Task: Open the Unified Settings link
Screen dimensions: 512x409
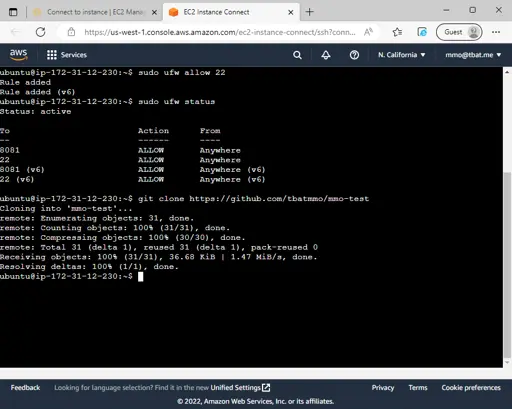Action: click(x=240, y=388)
